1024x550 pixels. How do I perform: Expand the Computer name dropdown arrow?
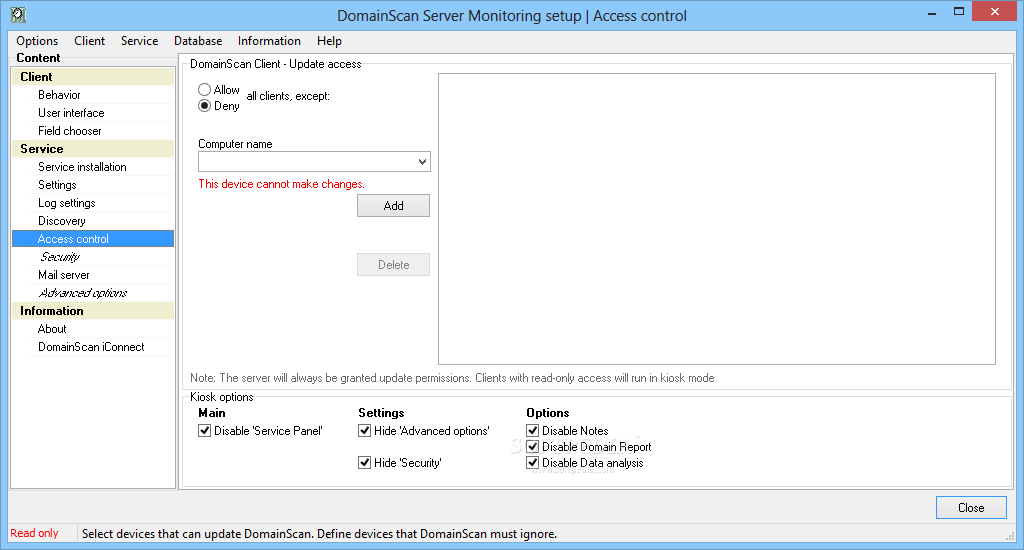(x=422, y=161)
